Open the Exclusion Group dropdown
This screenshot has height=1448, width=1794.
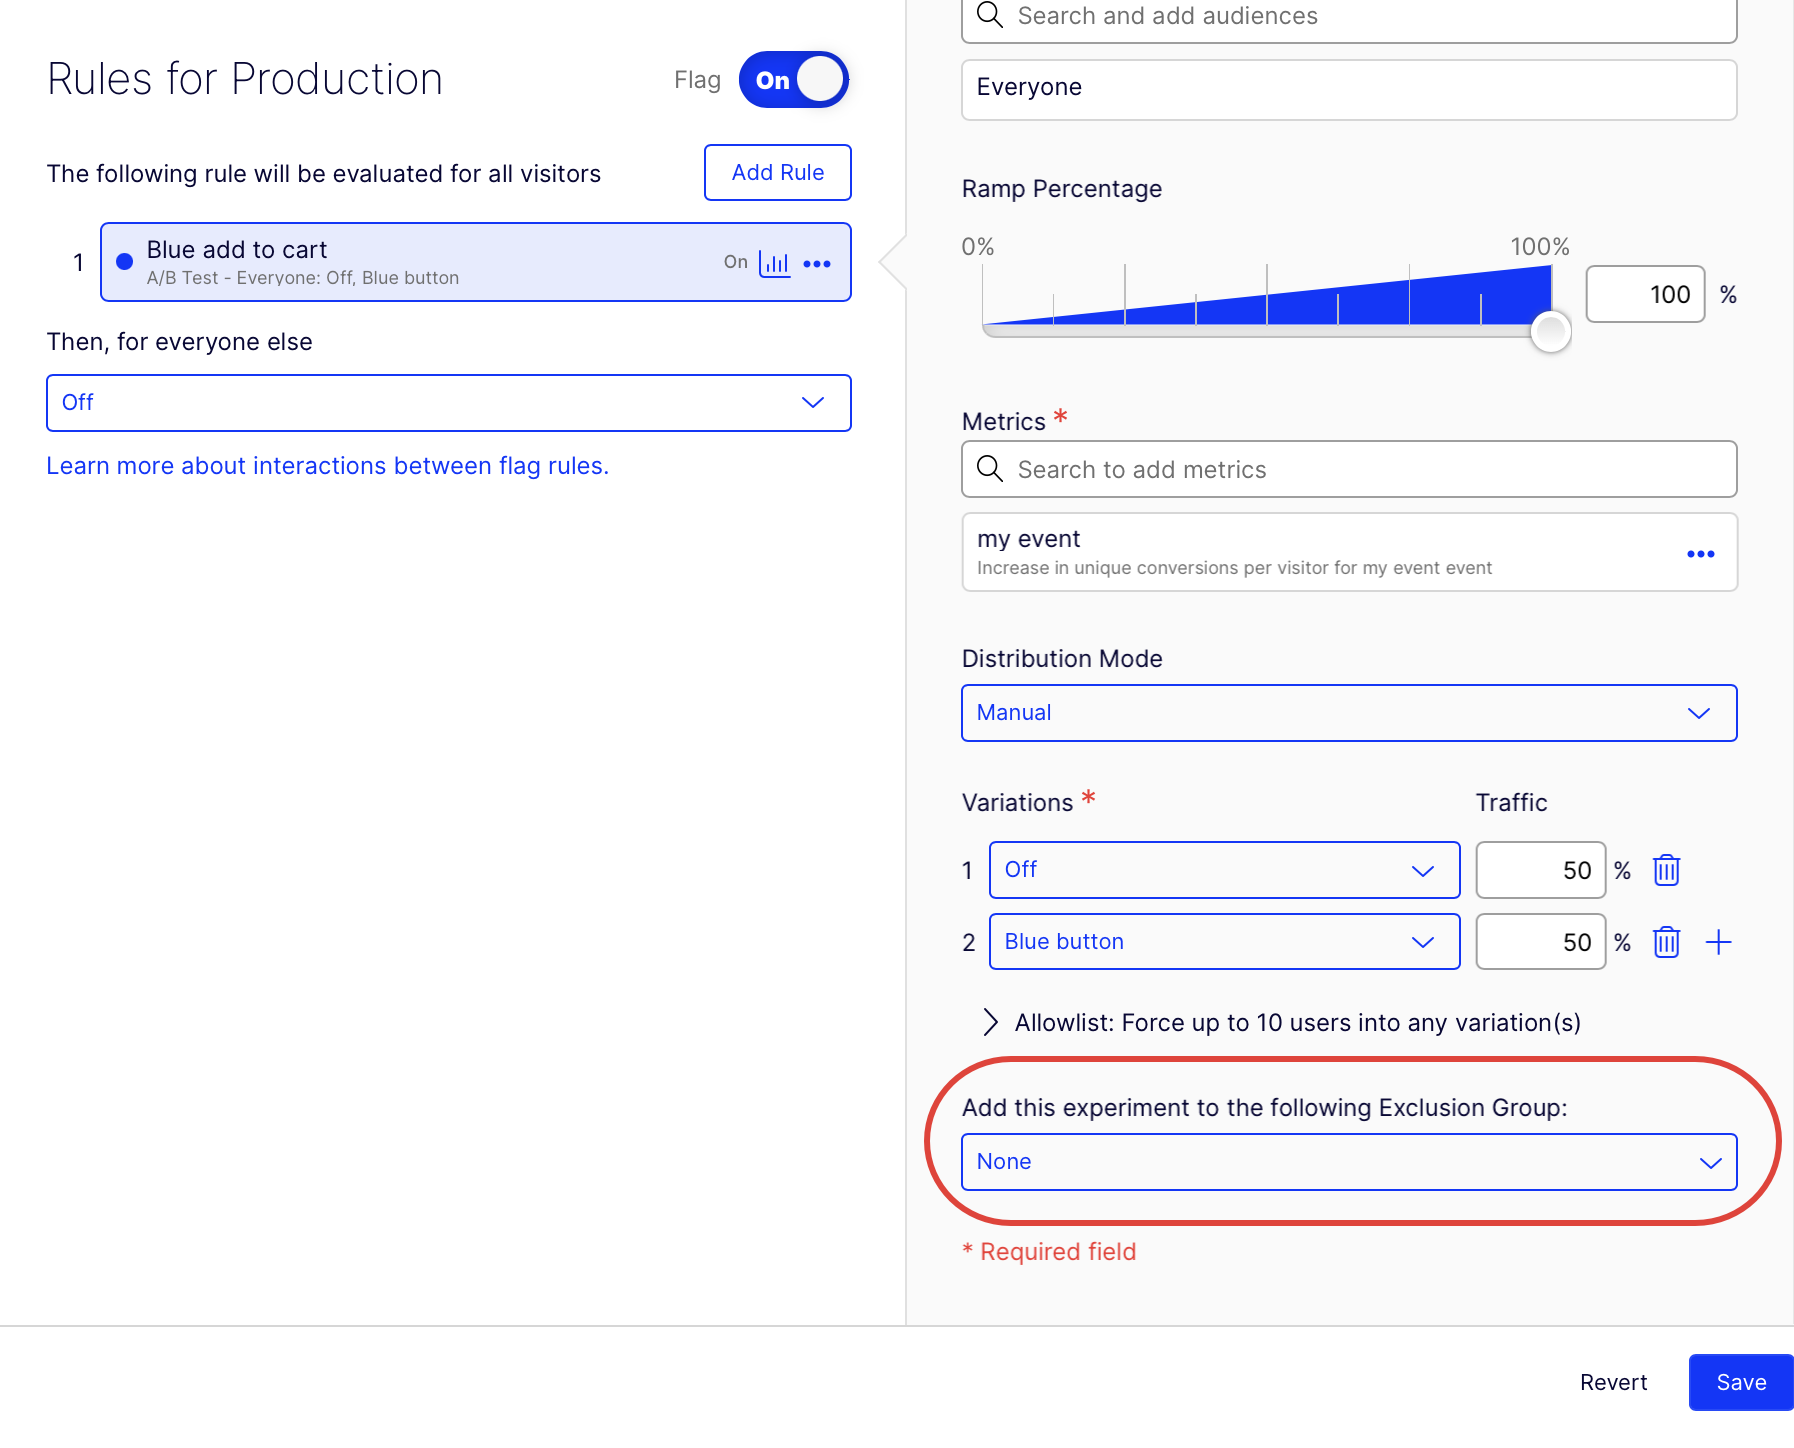[x=1348, y=1162]
